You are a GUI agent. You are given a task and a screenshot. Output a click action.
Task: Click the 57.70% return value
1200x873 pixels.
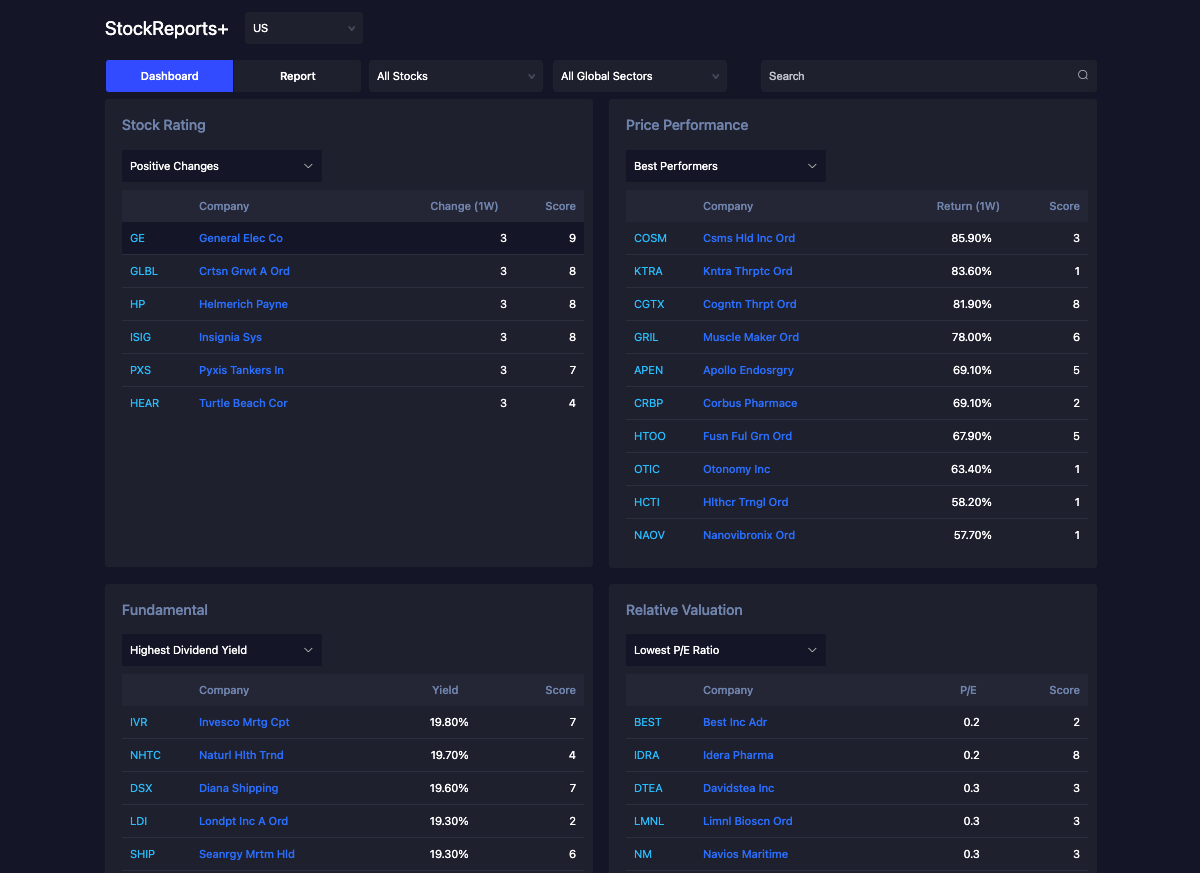[972, 535]
